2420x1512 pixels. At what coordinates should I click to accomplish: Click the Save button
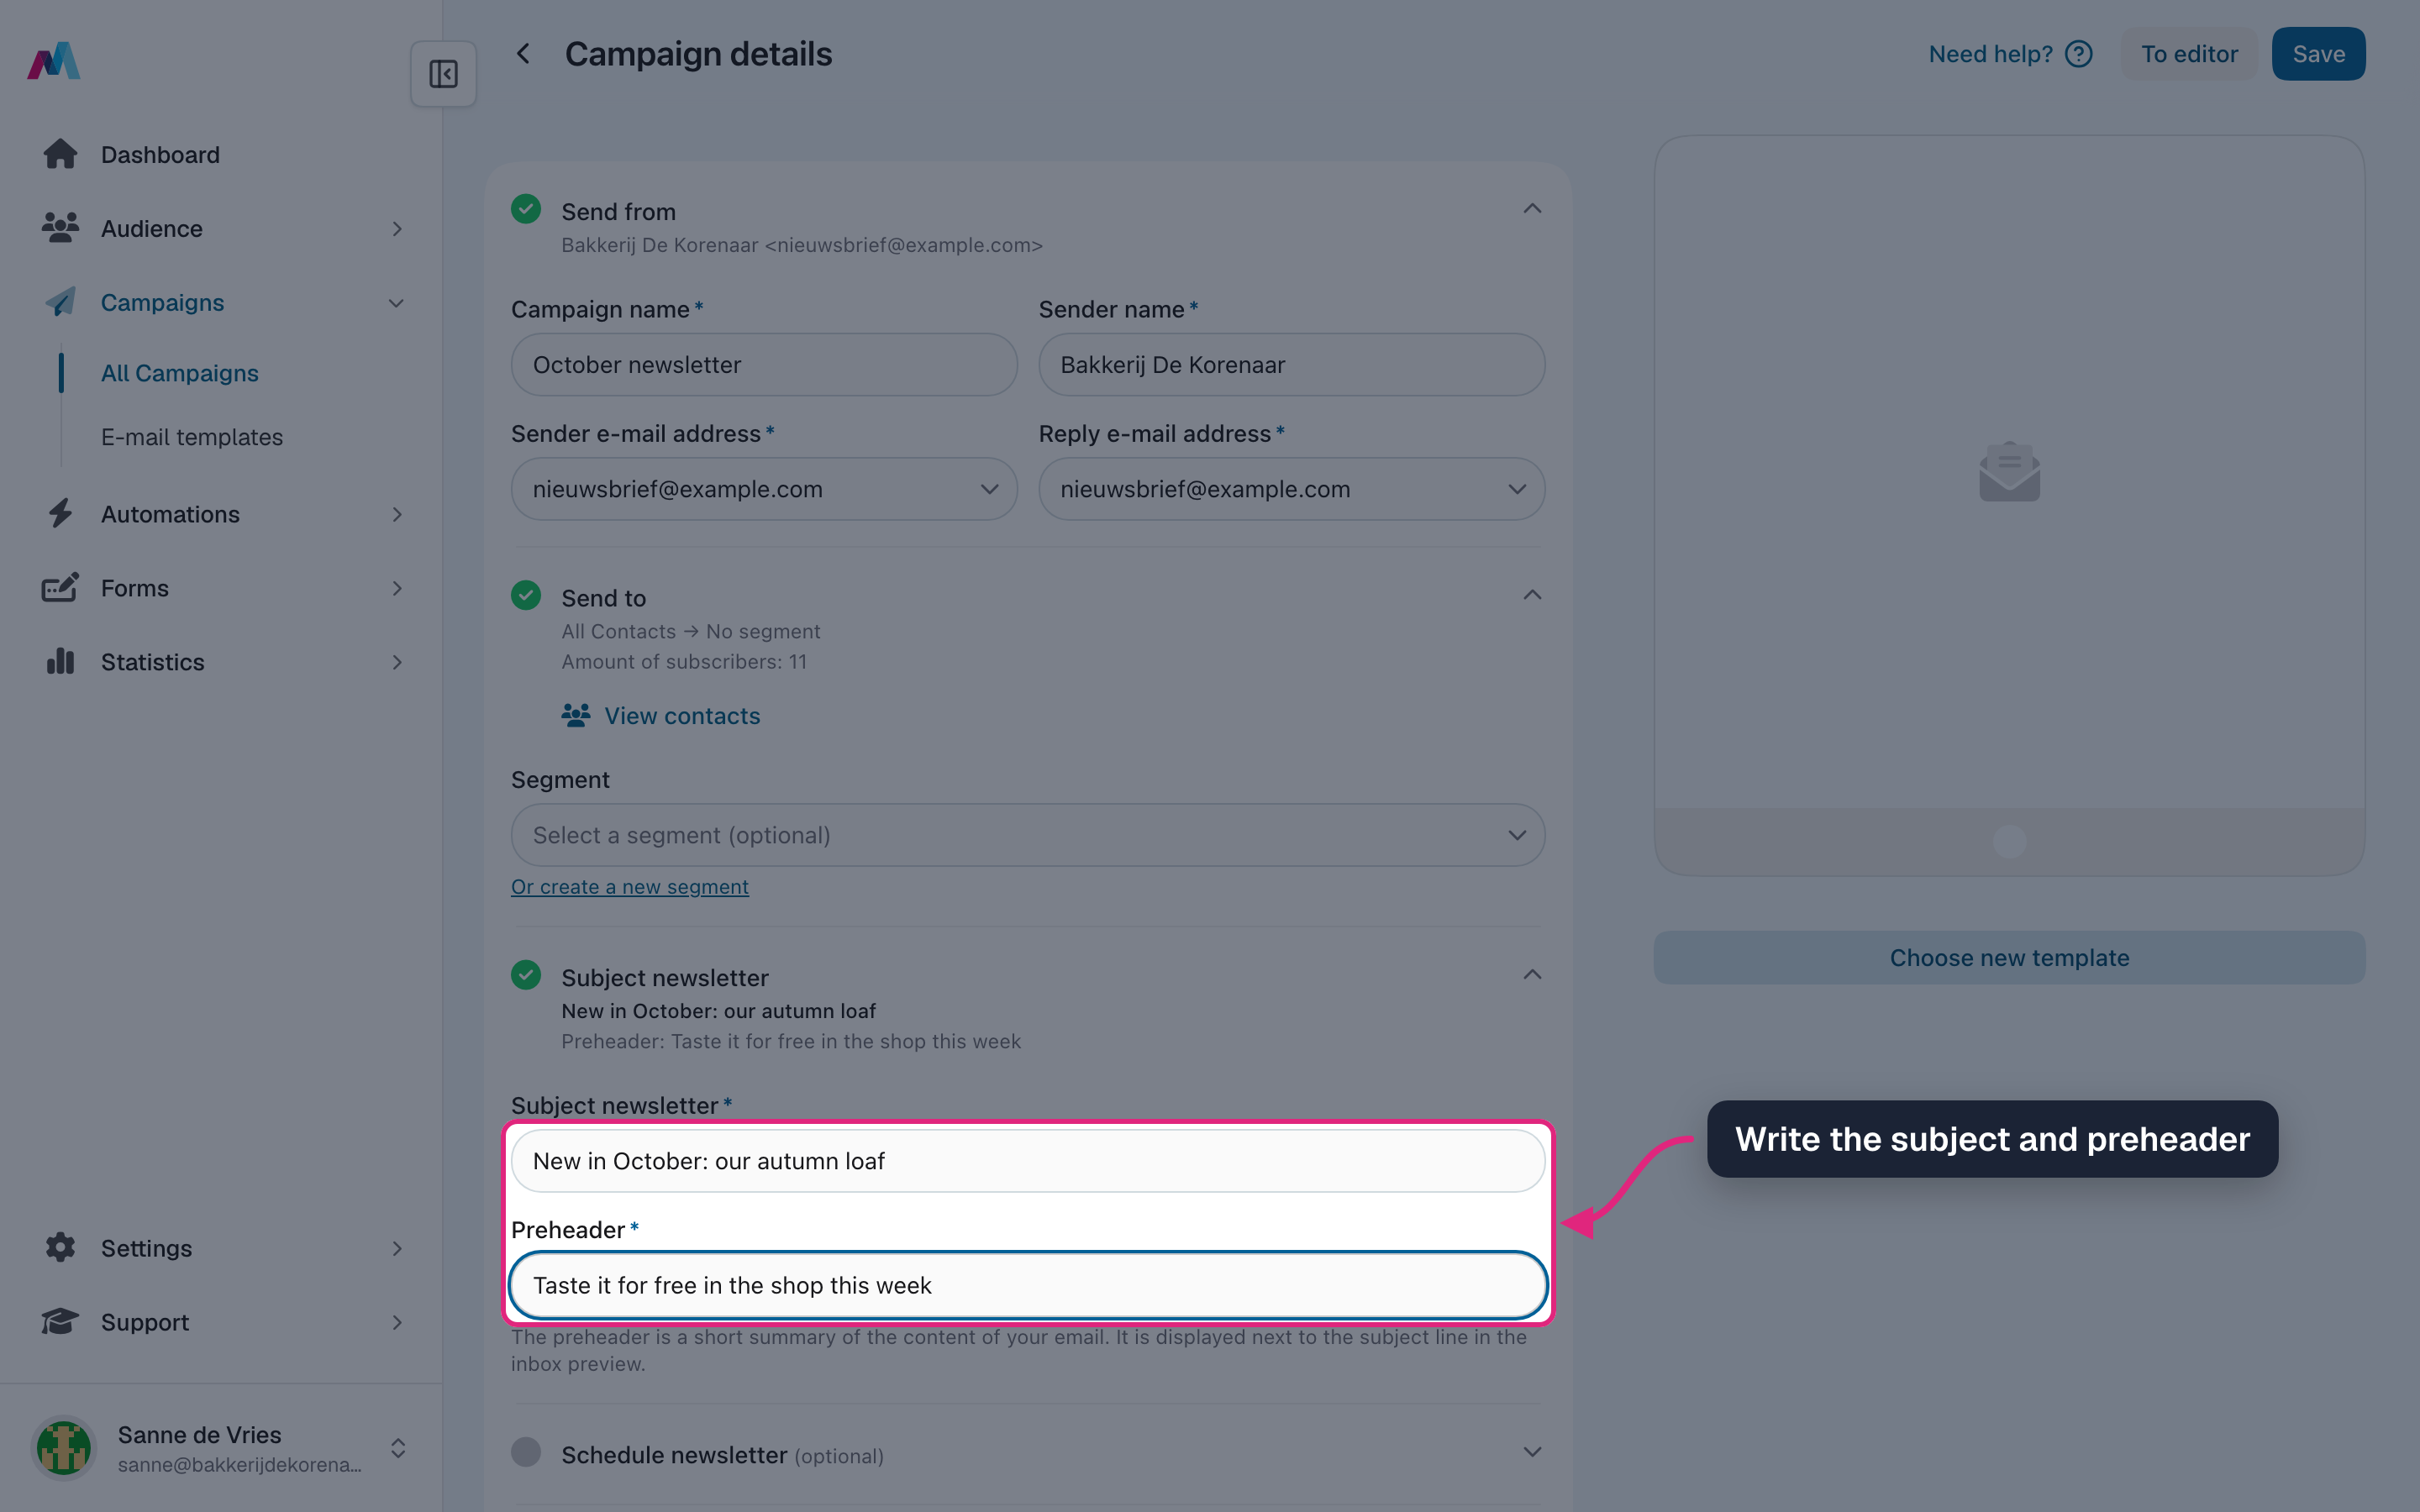(2318, 54)
